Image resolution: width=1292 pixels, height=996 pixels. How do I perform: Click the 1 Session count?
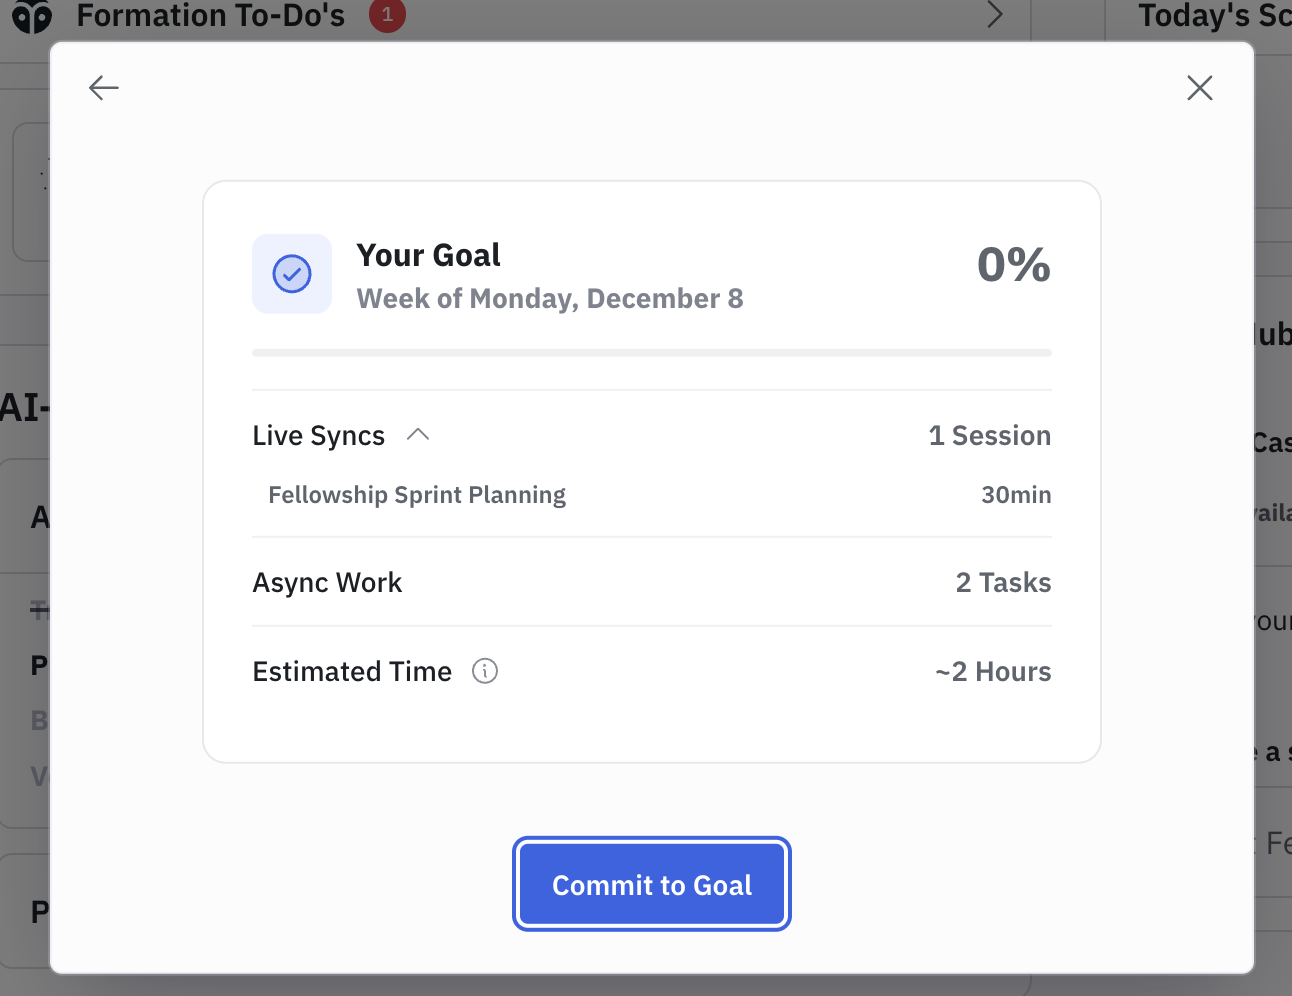pyautogui.click(x=989, y=436)
